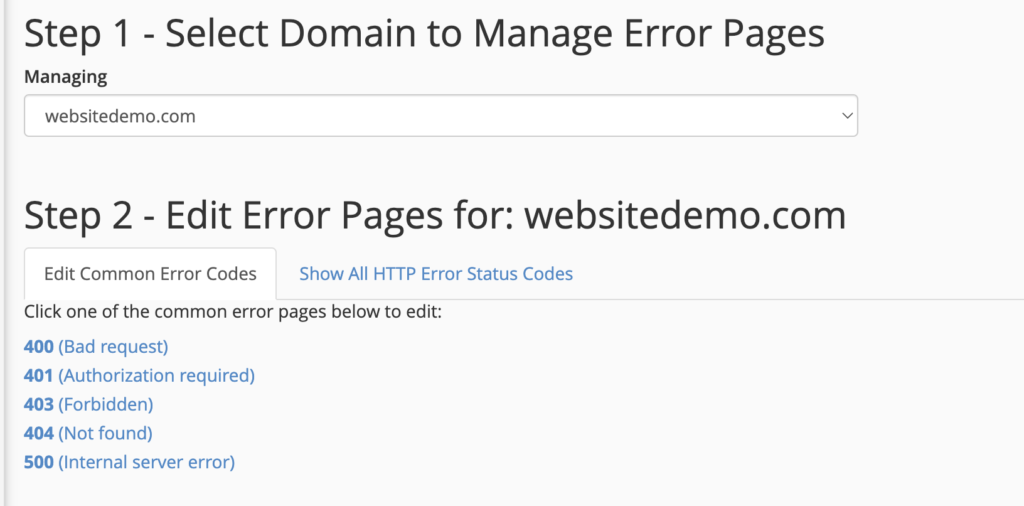Click websitedemo.com text in the dropdown

pos(120,116)
